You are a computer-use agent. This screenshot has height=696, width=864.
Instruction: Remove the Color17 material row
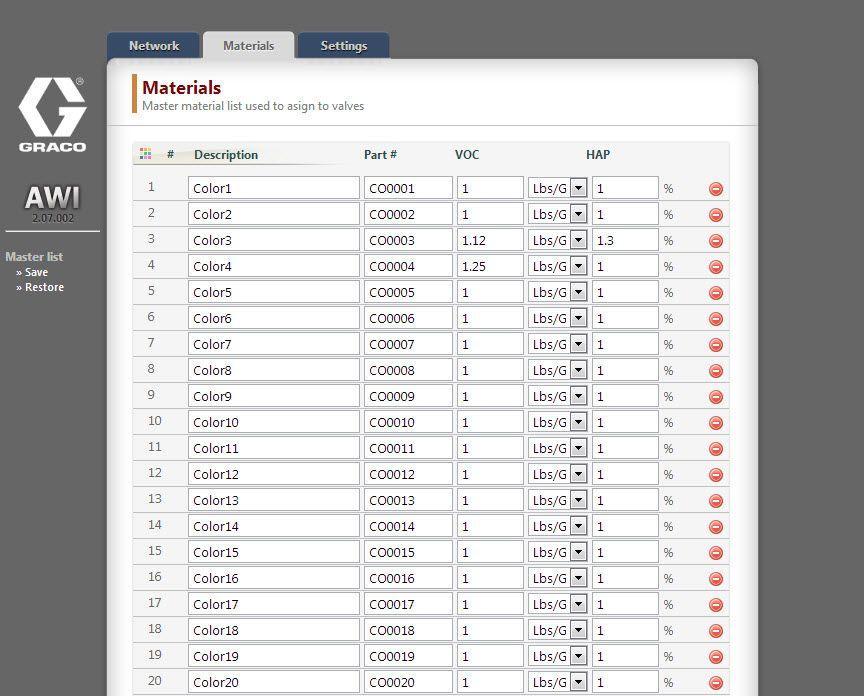pyautogui.click(x=716, y=605)
